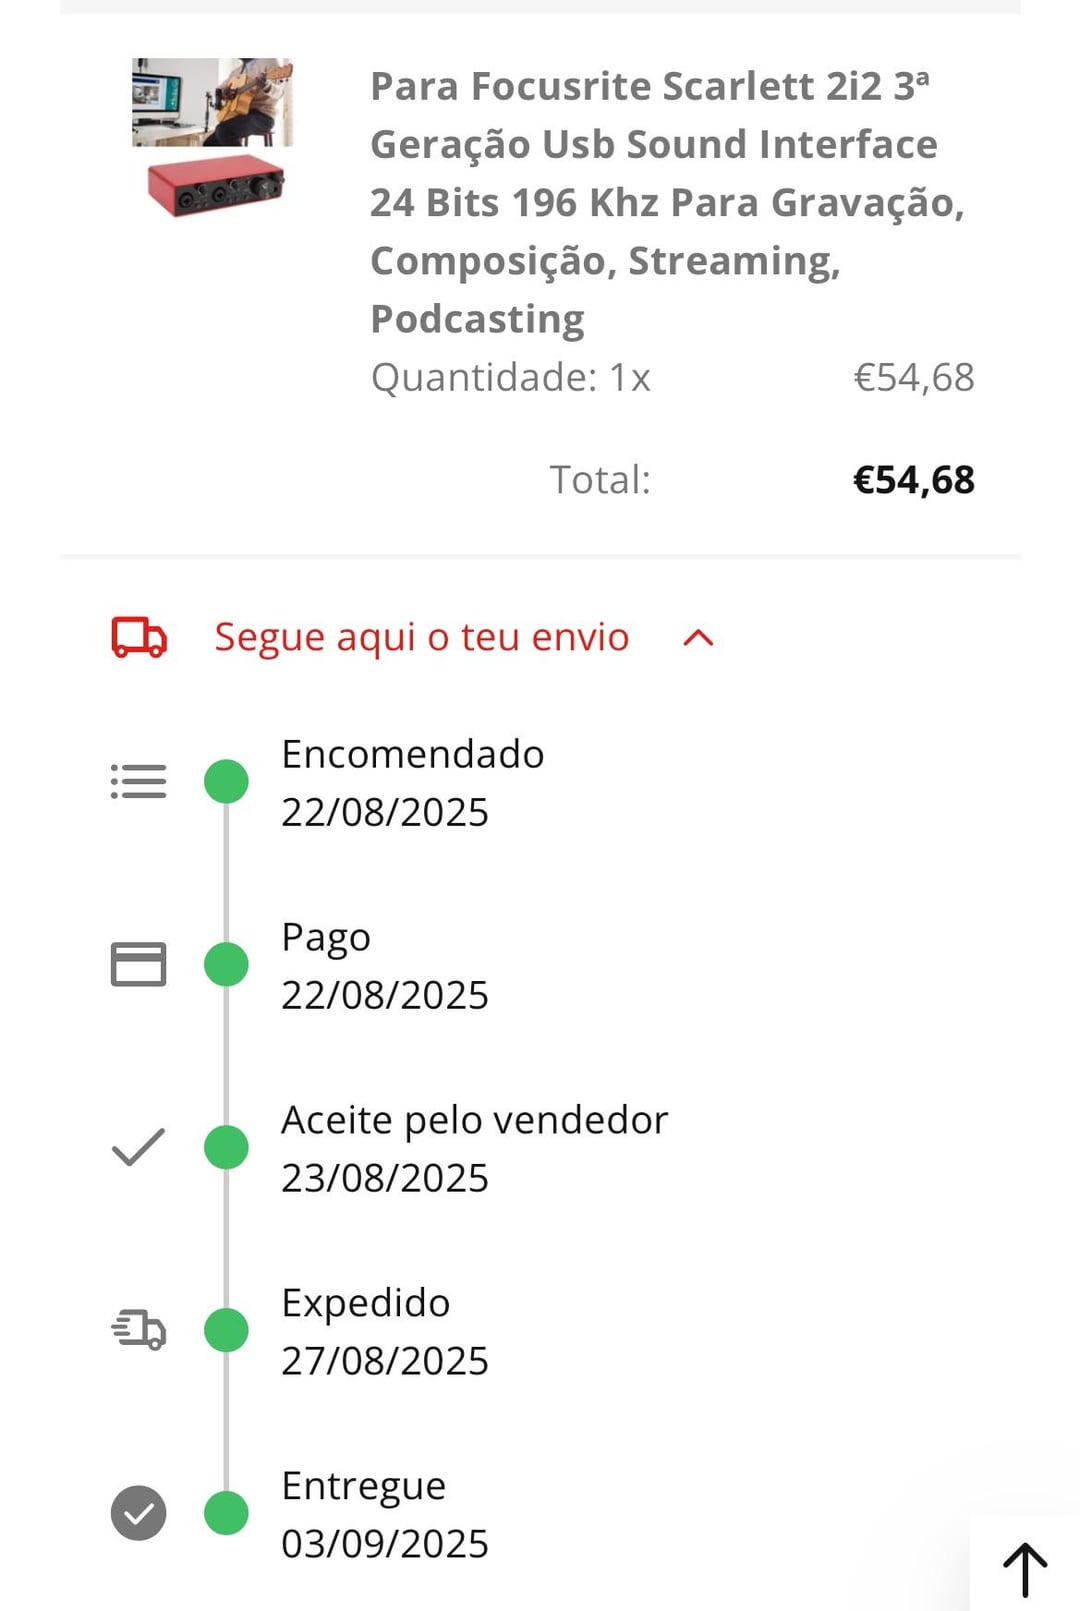The height and width of the screenshot is (1611, 1080).
Task: Click the credit card icon beside Pago
Action: 138,964
